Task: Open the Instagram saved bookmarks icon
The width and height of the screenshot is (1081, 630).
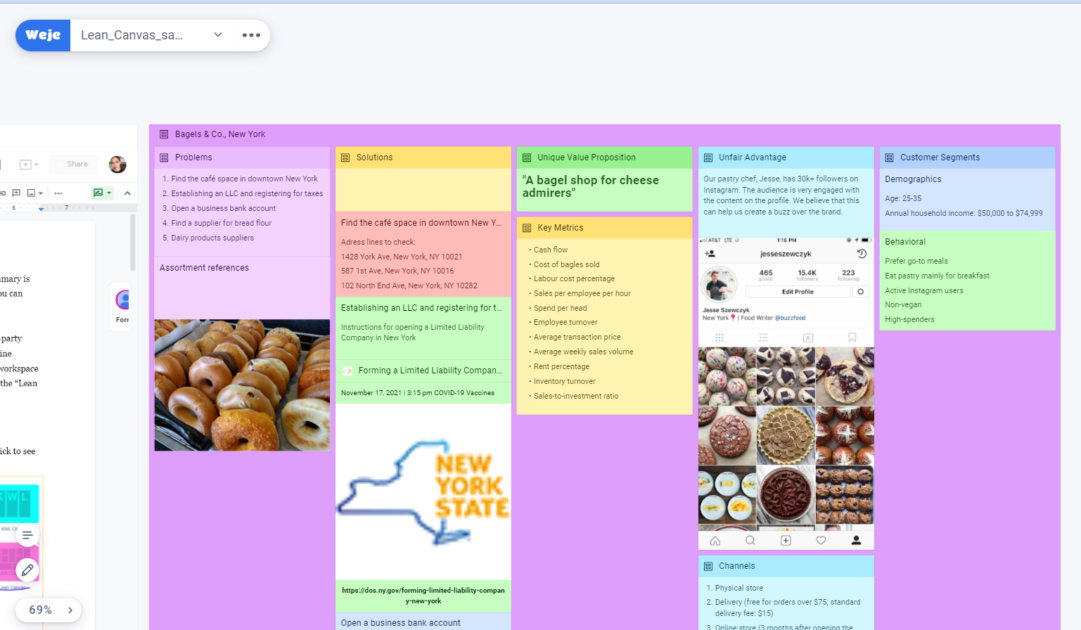Action: click(x=853, y=338)
